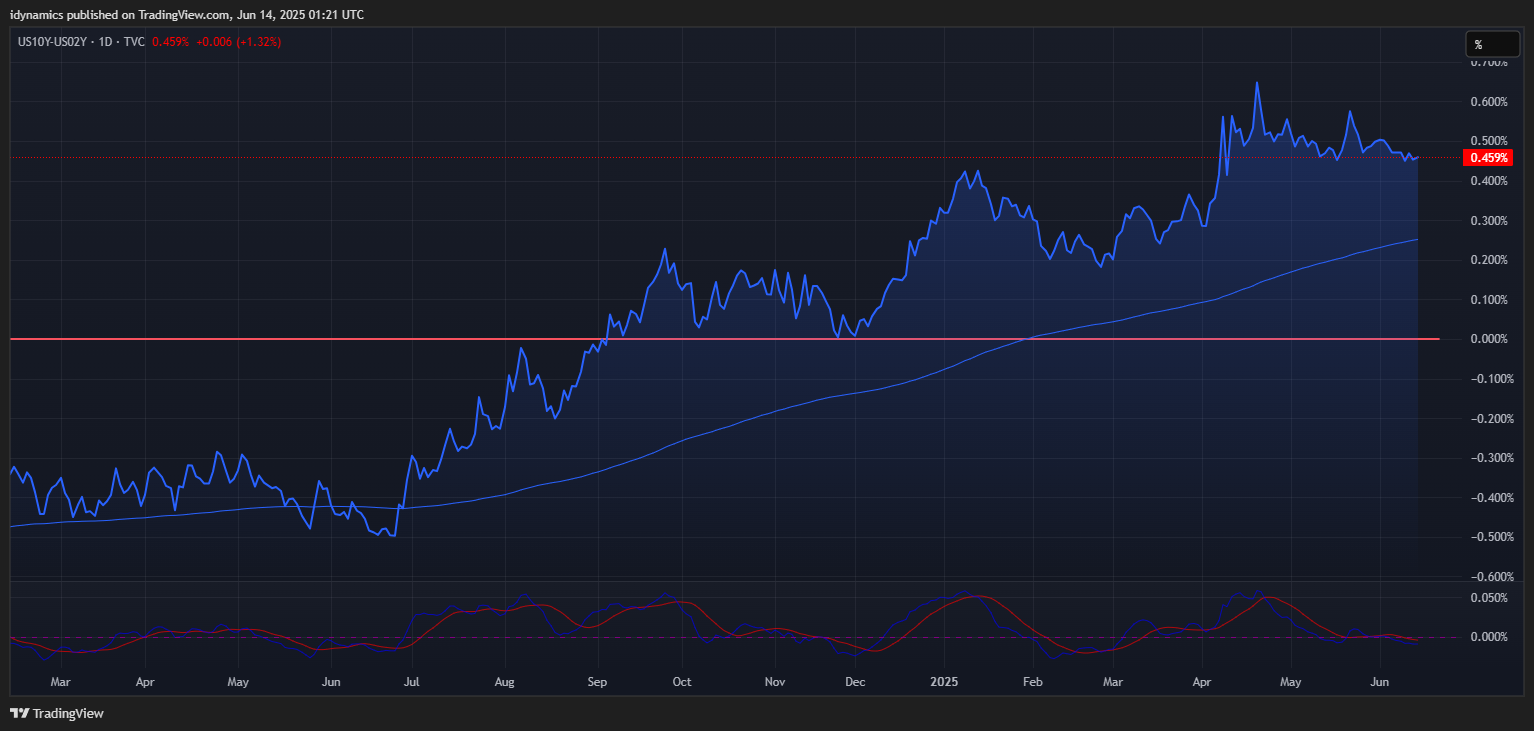Click the Mar label right after Feb
Viewport: 1534px width, 731px height.
(x=1113, y=682)
